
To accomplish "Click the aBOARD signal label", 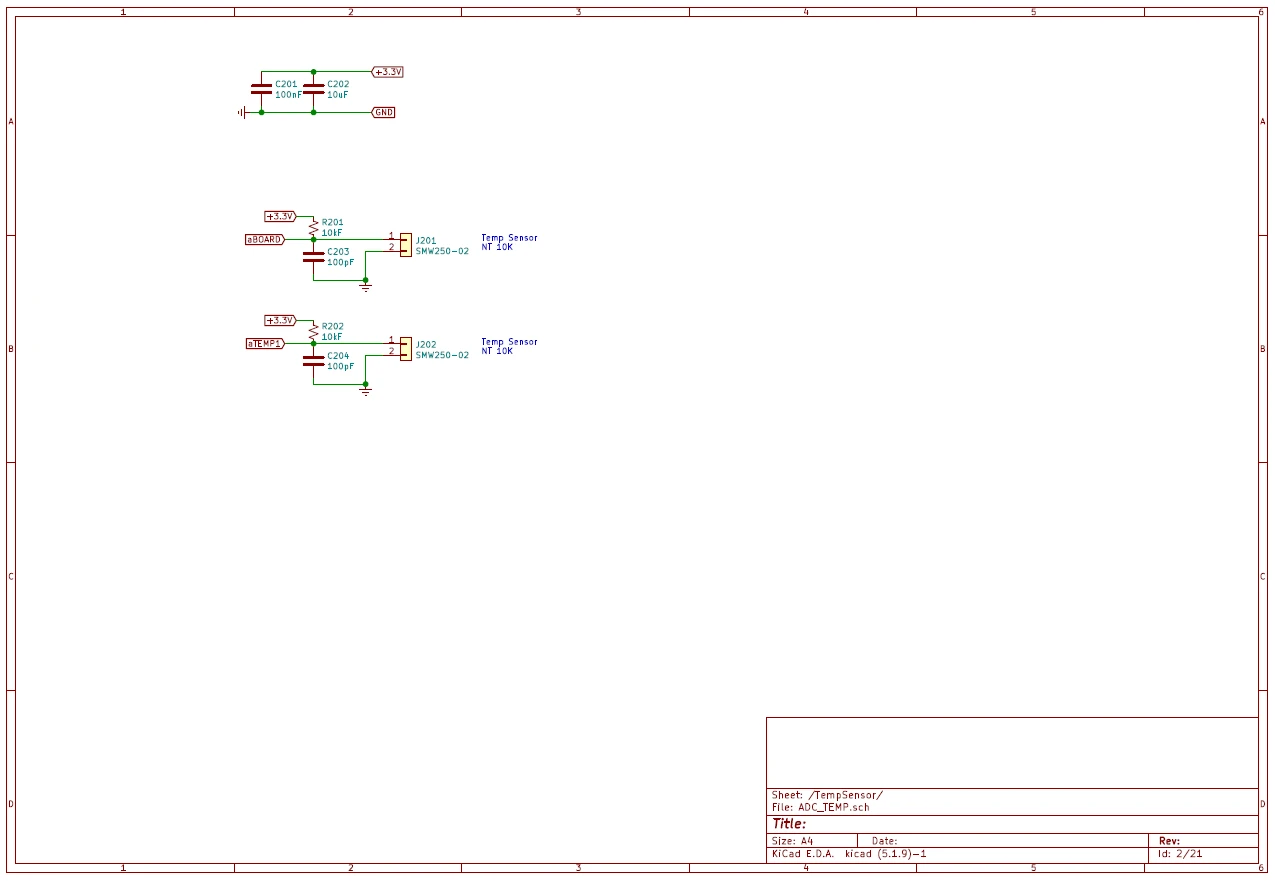I will point(265,239).
